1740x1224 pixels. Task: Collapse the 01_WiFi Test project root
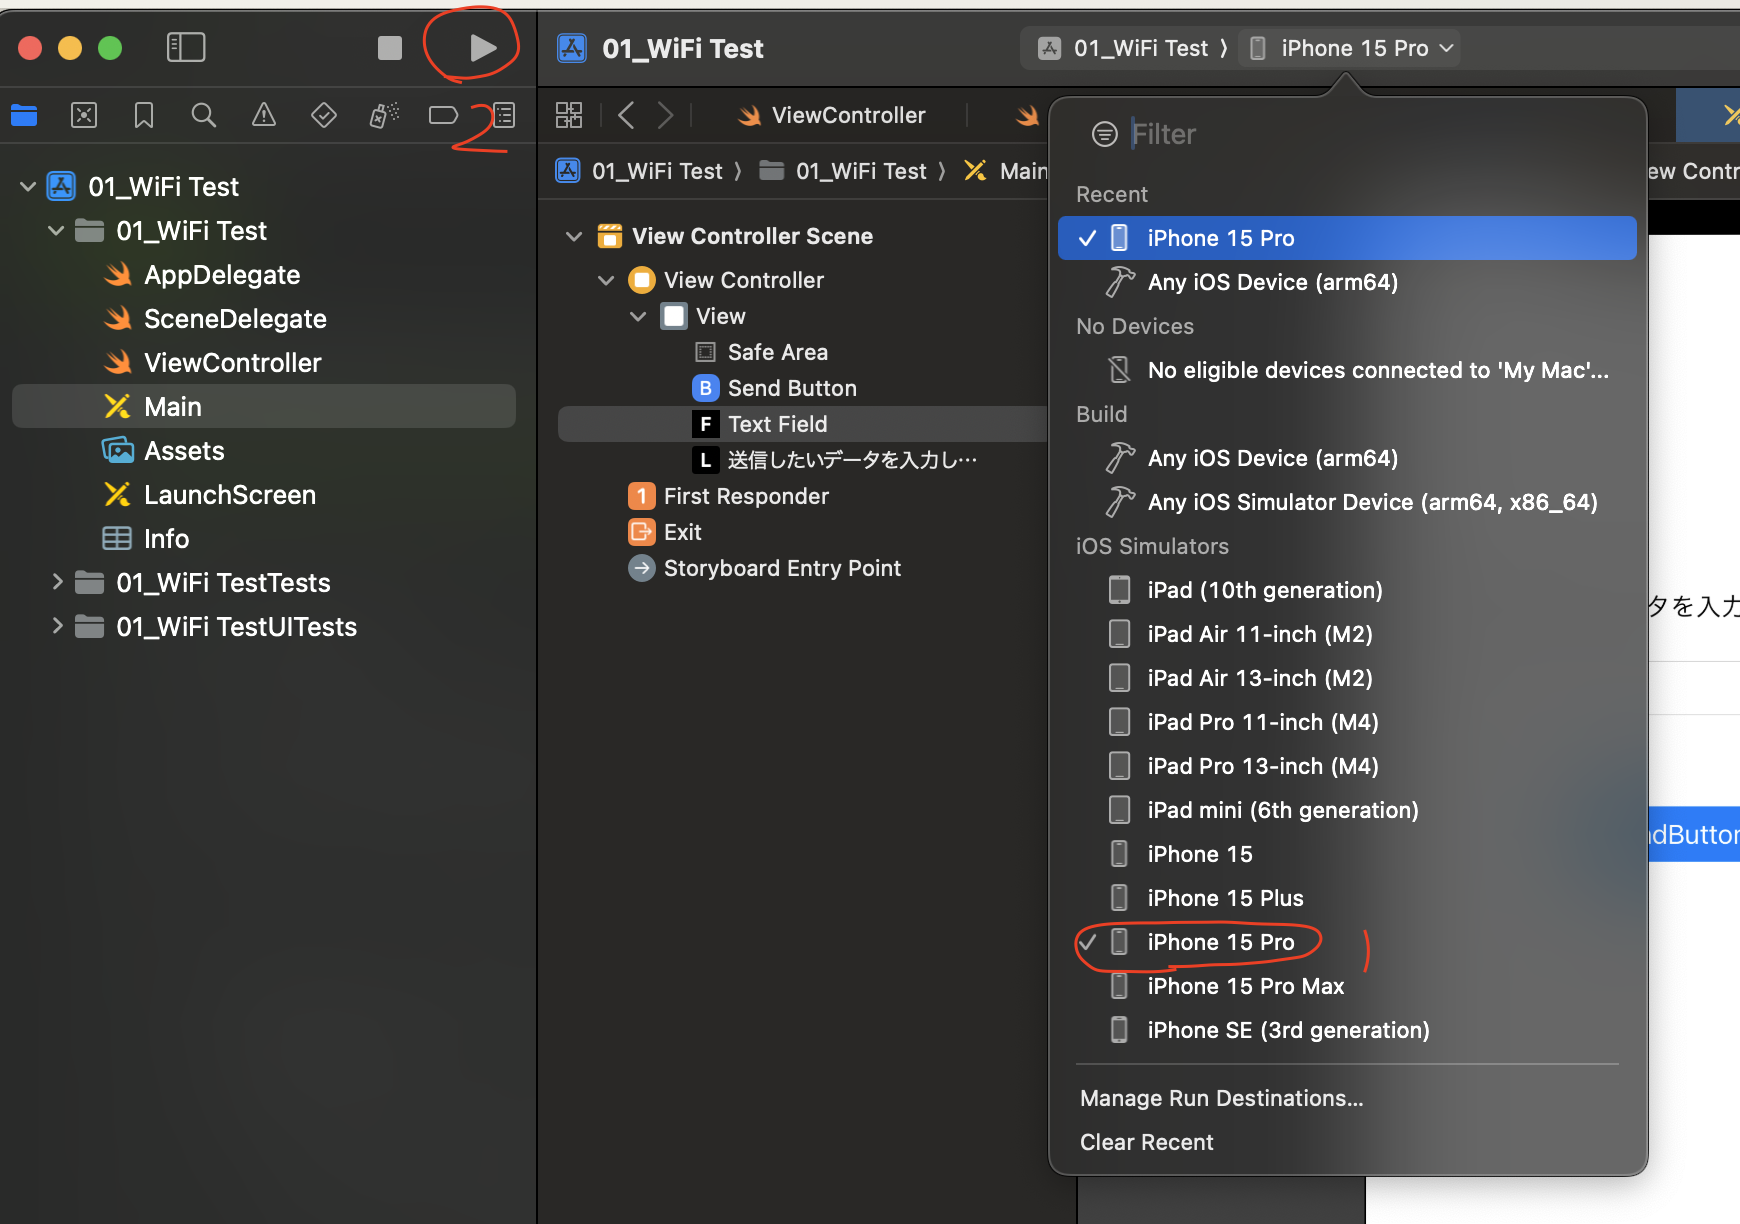(28, 187)
